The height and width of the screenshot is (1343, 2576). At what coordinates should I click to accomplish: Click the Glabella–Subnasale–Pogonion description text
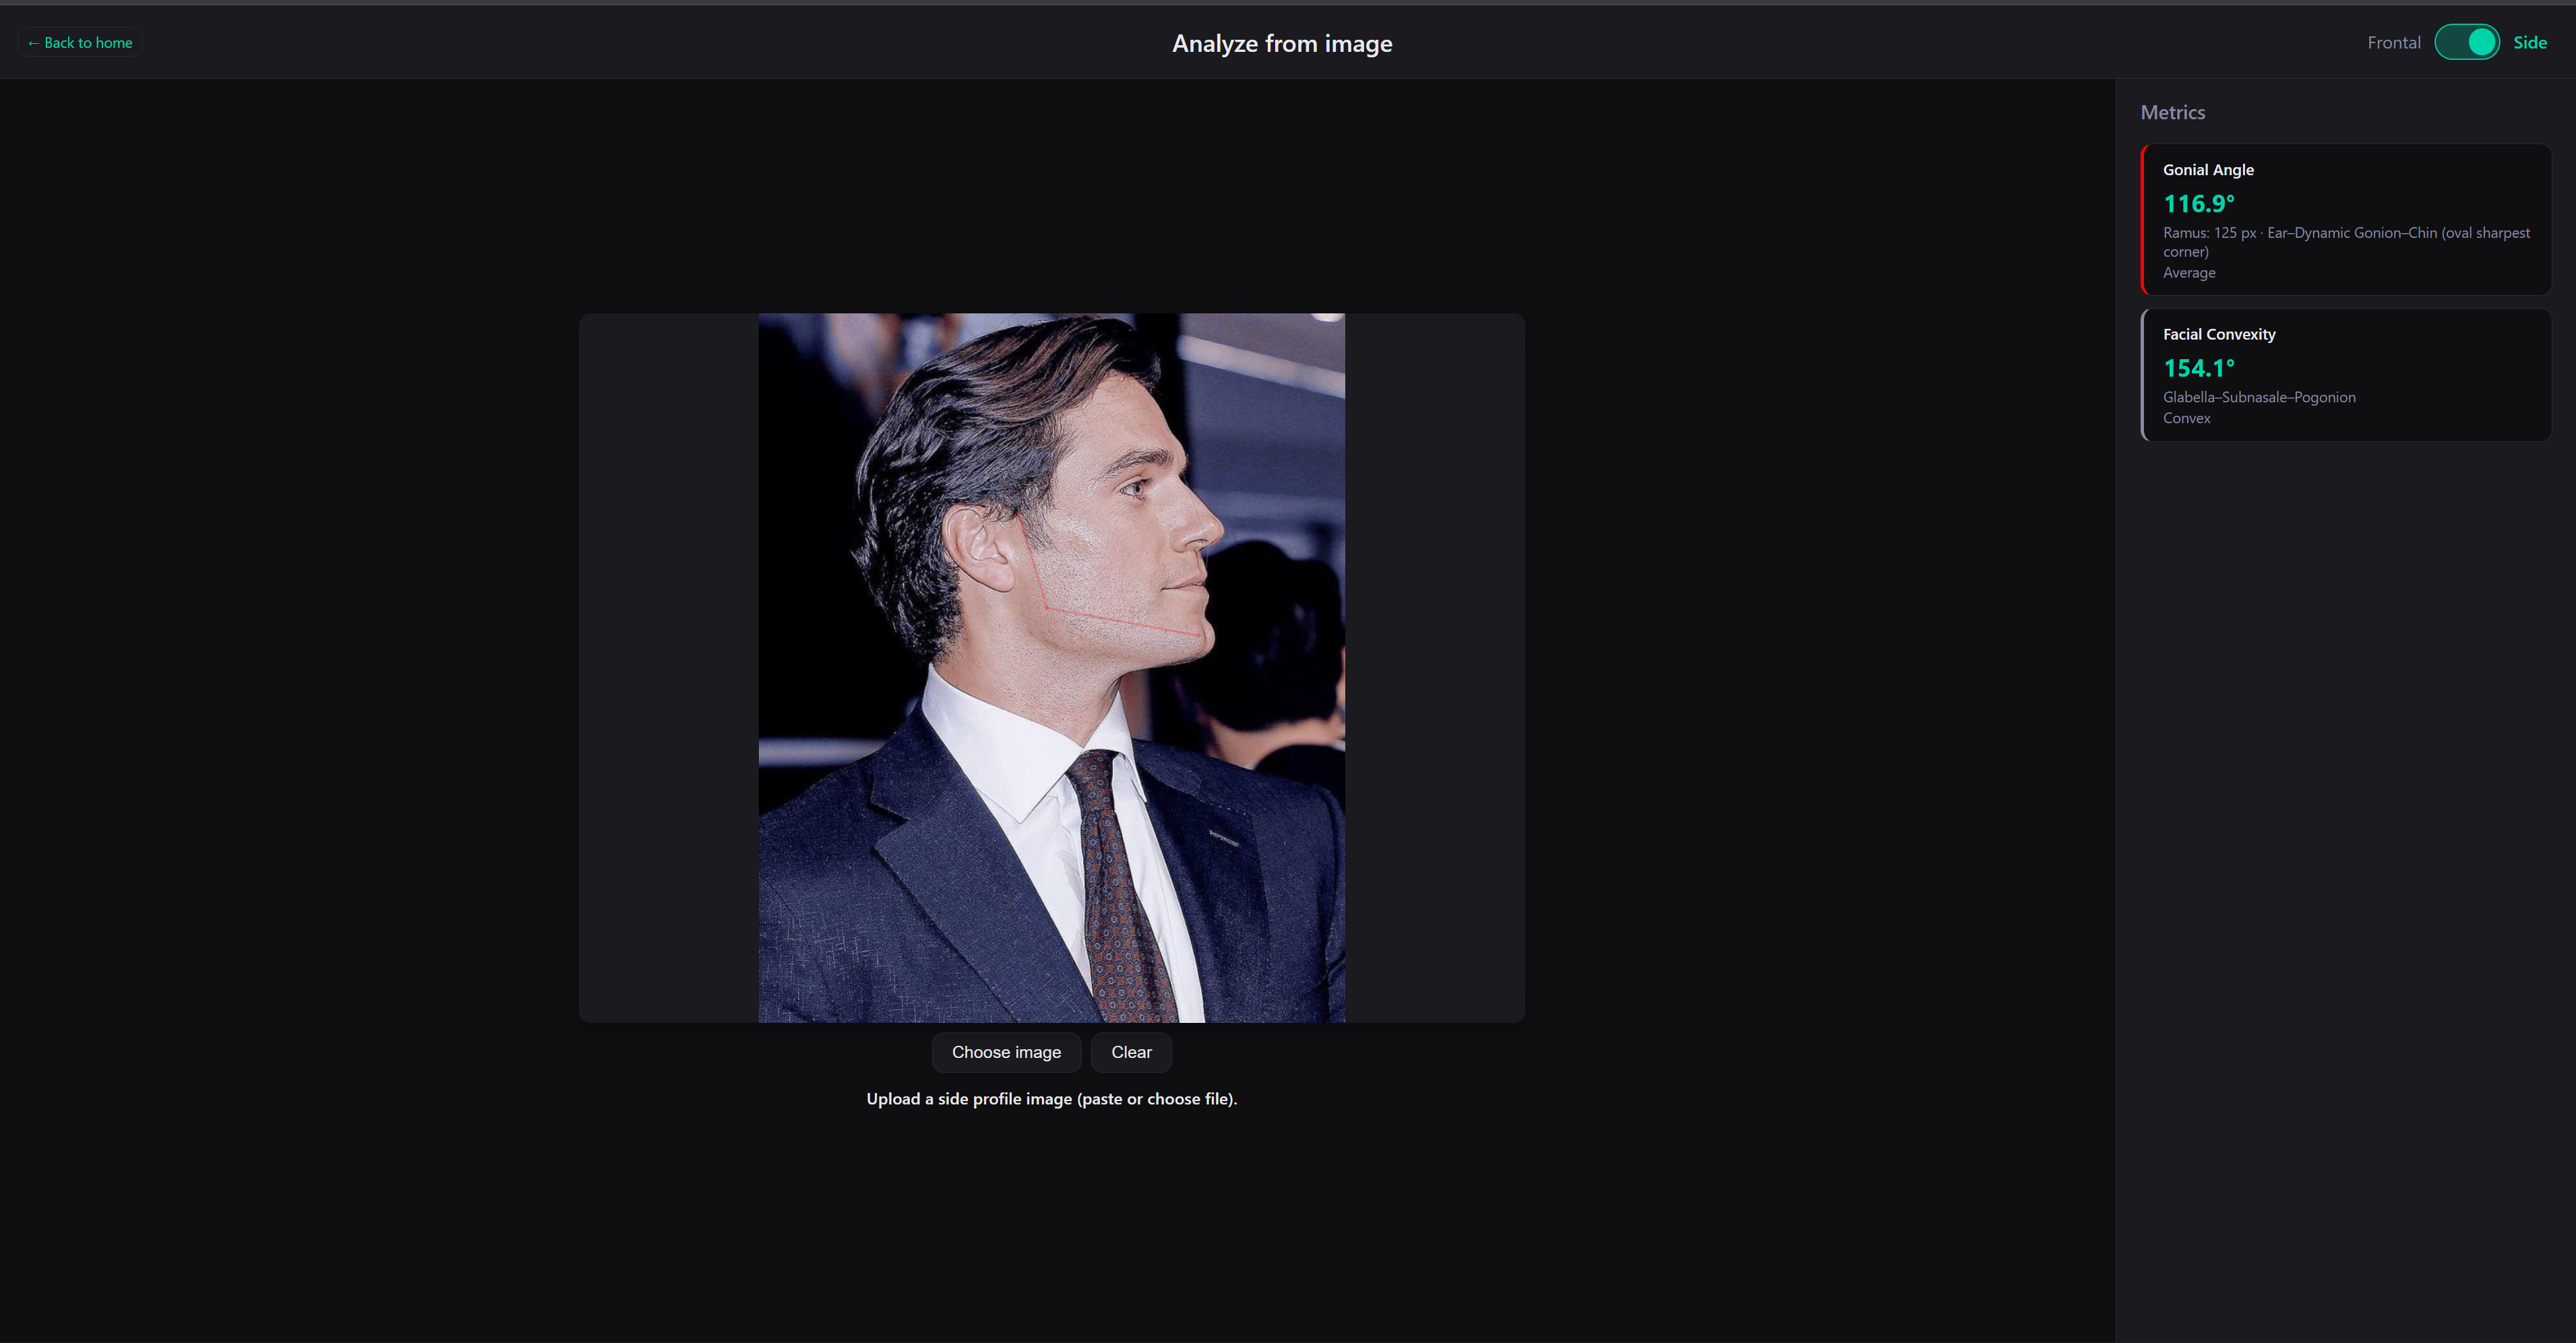[x=2258, y=398]
